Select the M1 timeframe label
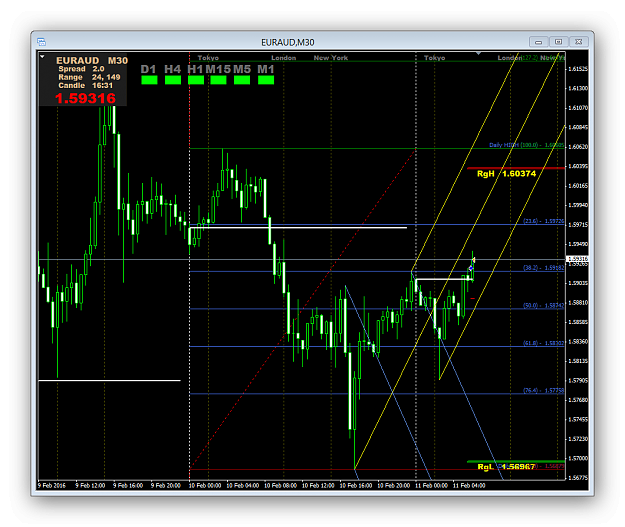625x527 pixels. pyautogui.click(x=265, y=69)
